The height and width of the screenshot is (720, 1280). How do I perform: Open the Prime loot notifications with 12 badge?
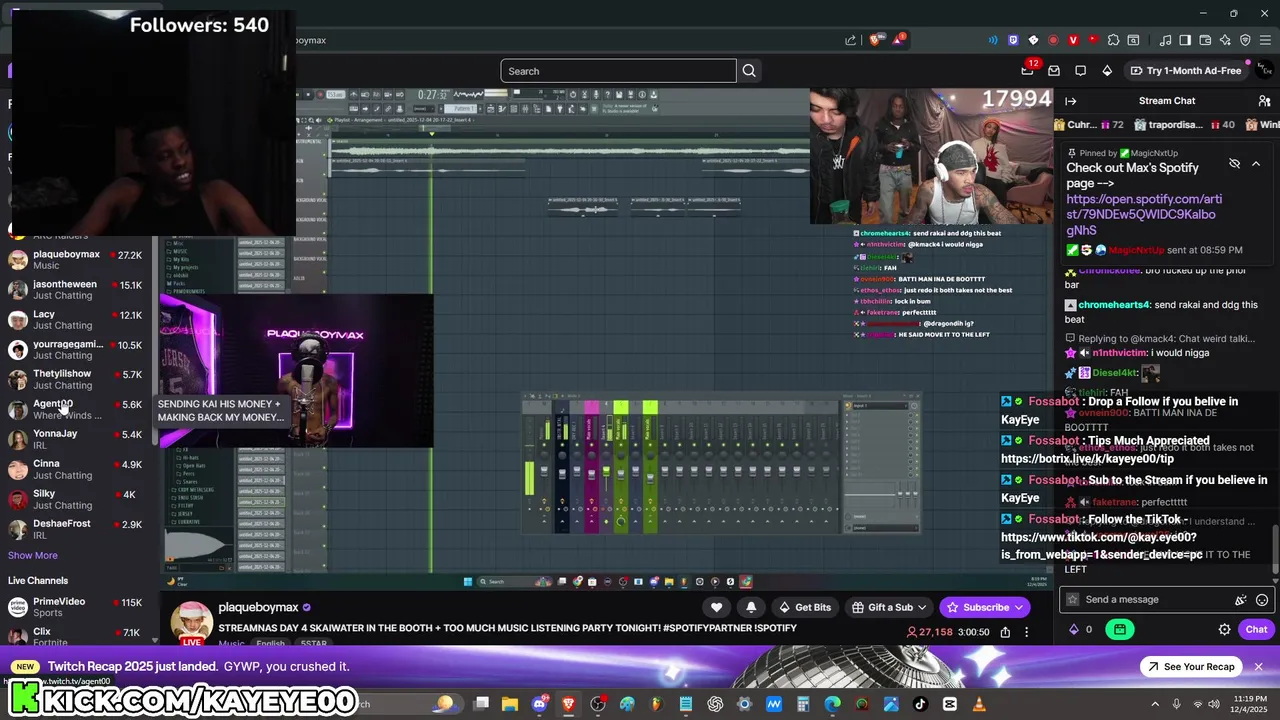[x=1028, y=70]
